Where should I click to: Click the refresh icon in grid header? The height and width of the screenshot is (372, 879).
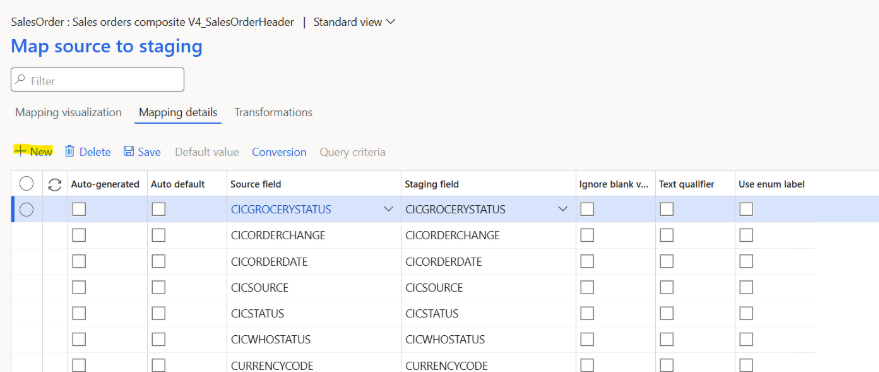click(x=54, y=184)
